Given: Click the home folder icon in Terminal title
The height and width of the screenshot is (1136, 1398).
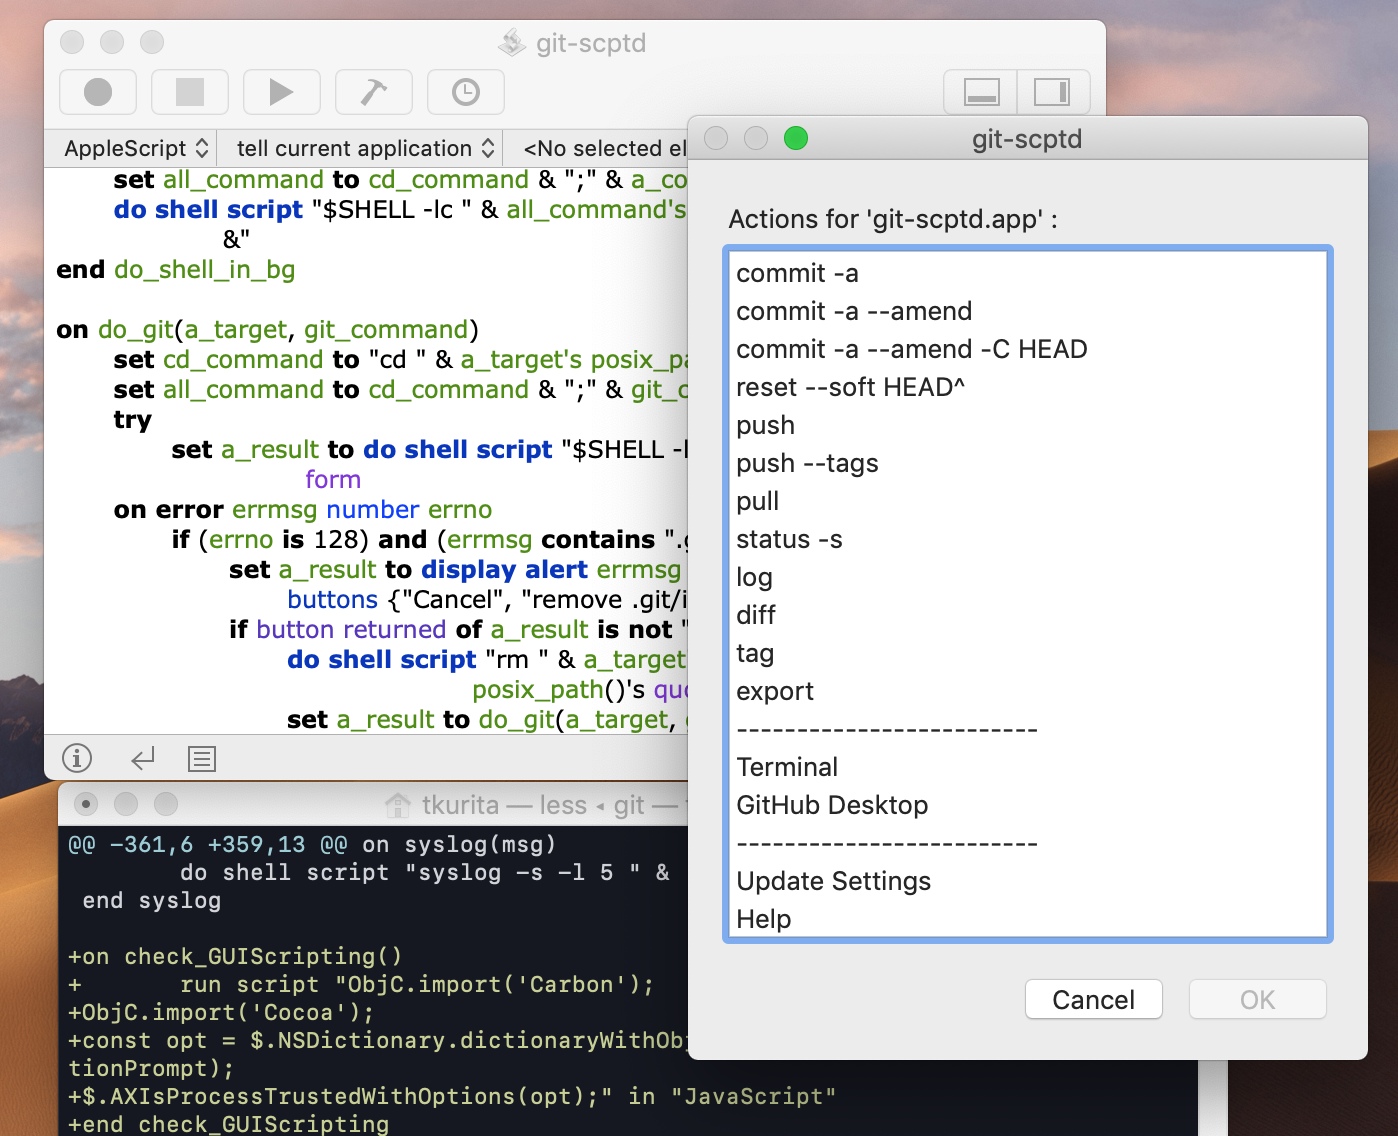Looking at the screenshot, I should pos(398,805).
